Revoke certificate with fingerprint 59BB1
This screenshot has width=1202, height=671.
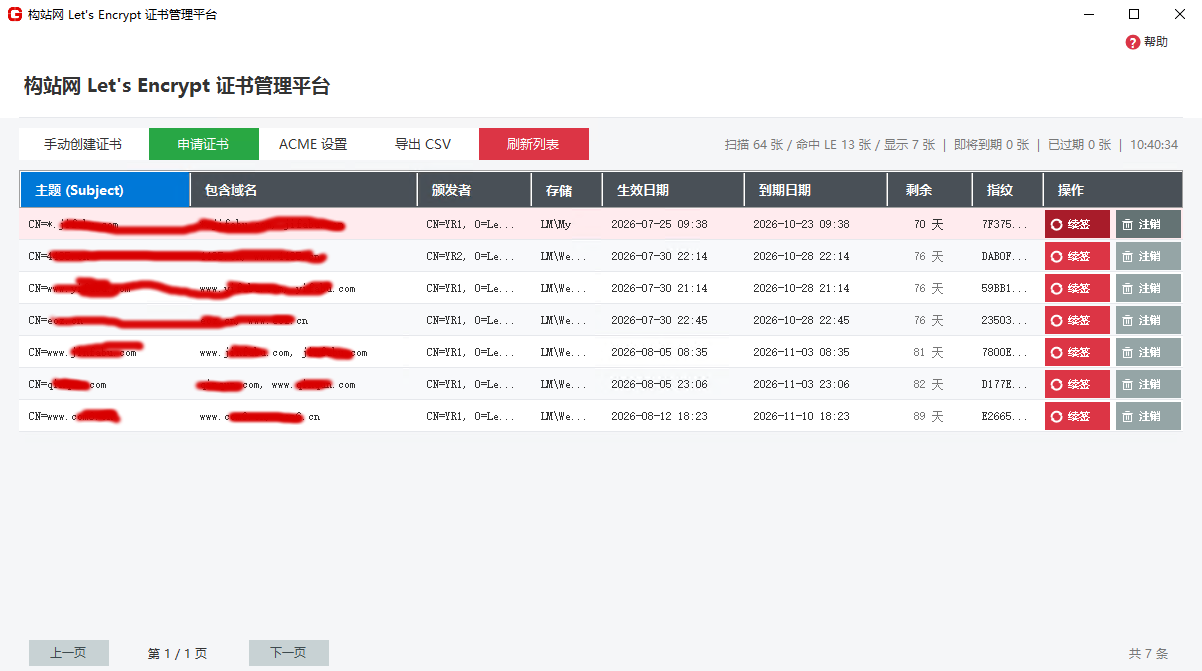tap(1148, 288)
